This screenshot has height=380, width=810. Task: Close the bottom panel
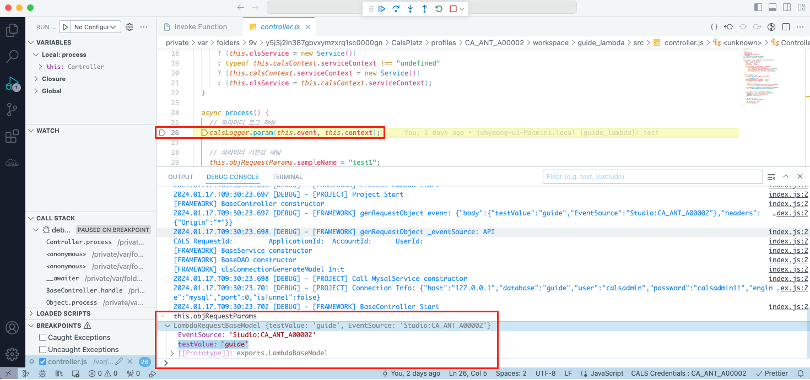tap(800, 177)
